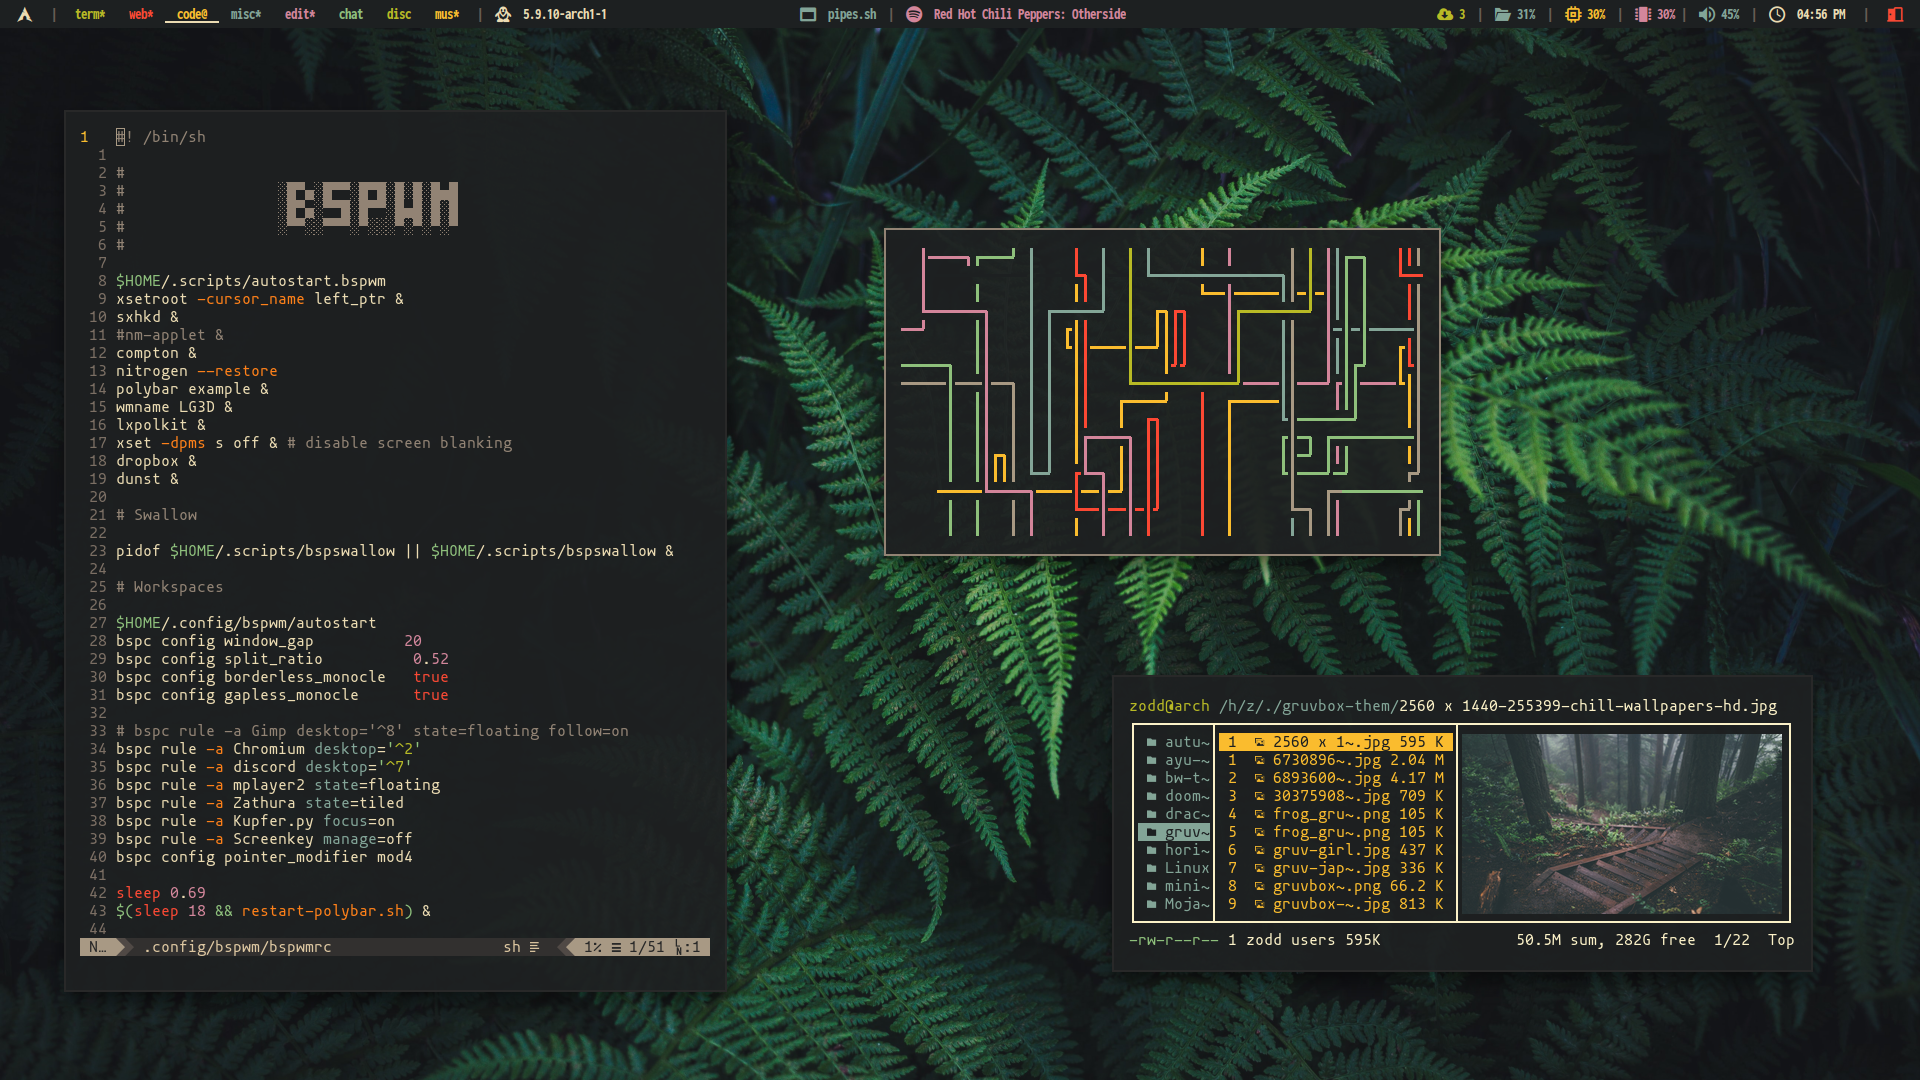Click the Tux kernel version icon

503,14
